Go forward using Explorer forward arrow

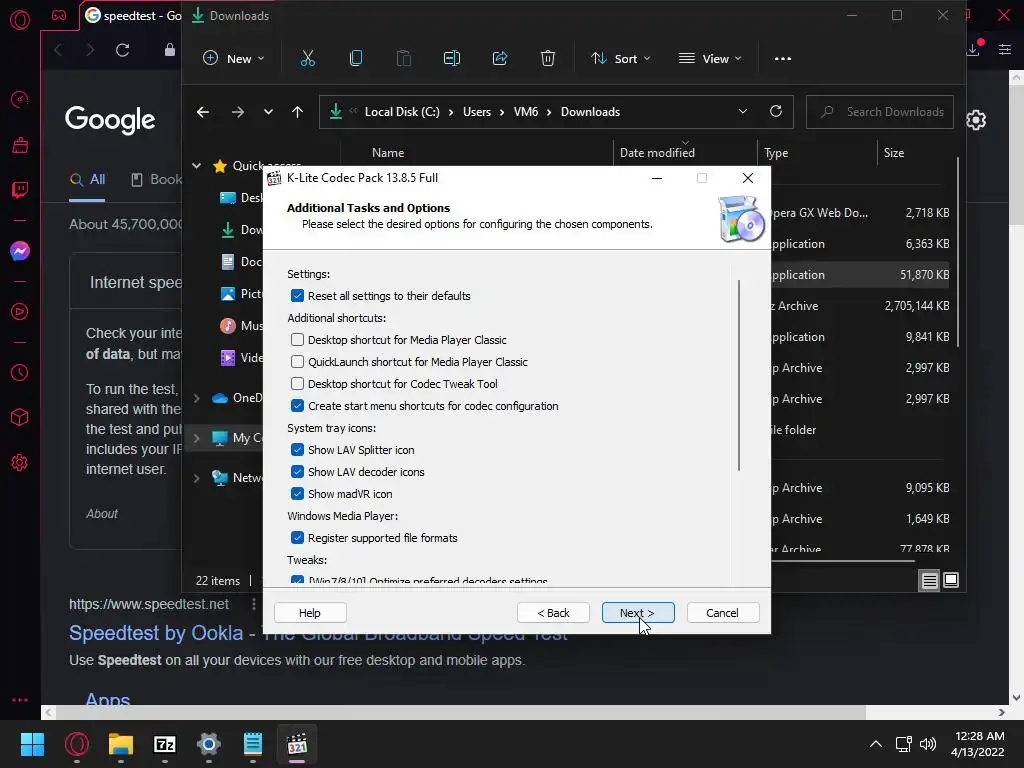(238, 112)
